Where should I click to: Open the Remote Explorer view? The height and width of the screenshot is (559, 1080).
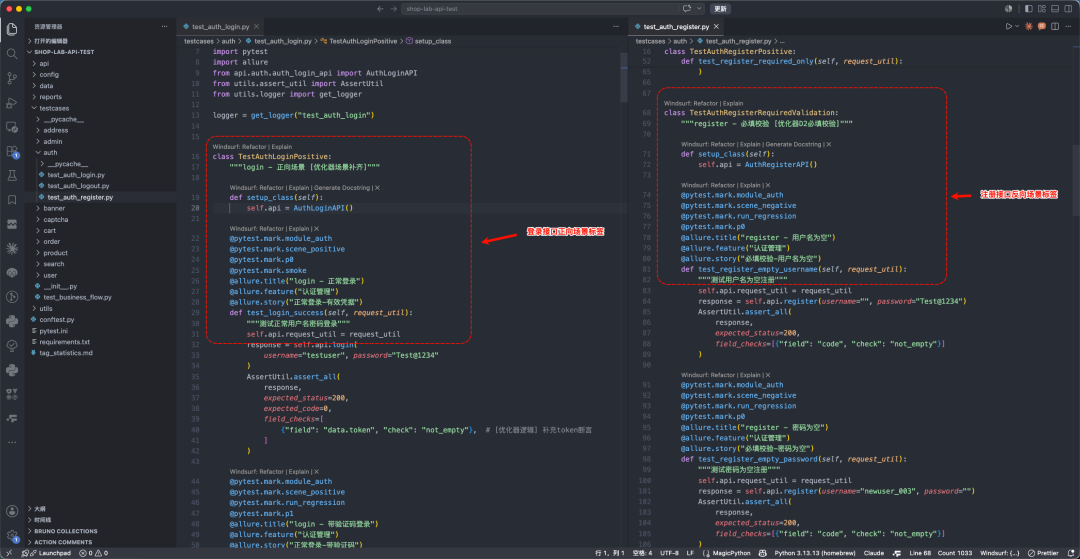[12, 127]
